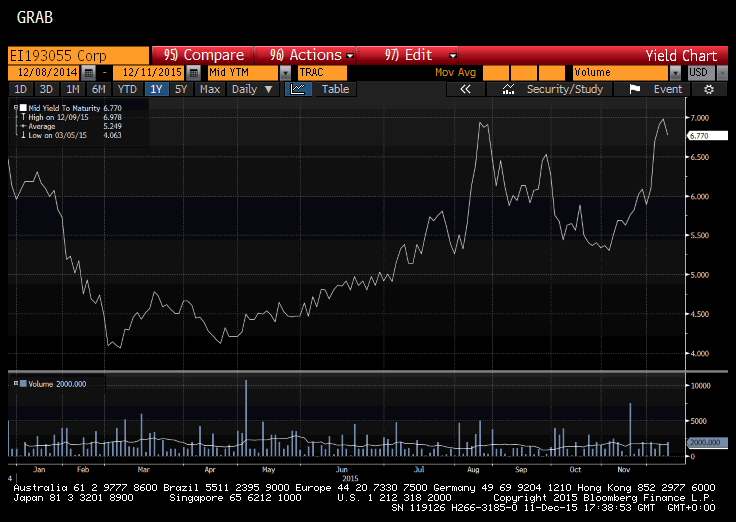Select the 1D range tab
Screen dimensions: 736x522
(x=20, y=89)
